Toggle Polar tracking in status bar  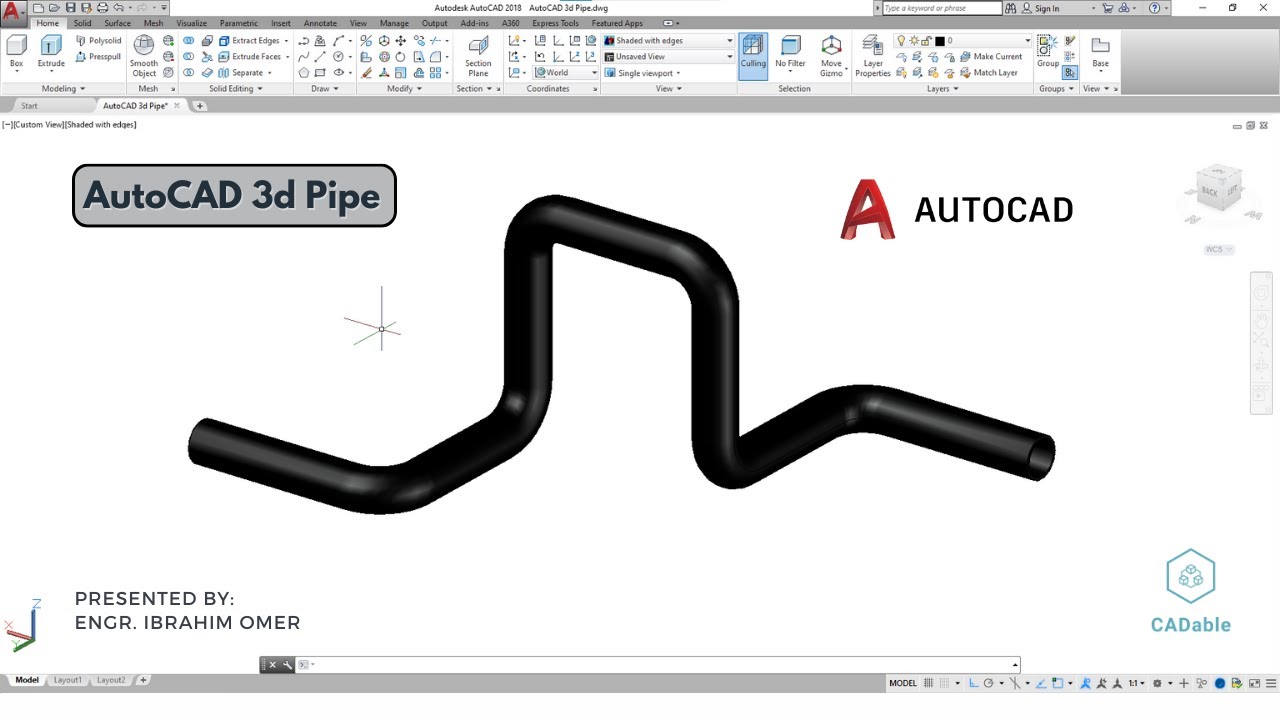(988, 683)
